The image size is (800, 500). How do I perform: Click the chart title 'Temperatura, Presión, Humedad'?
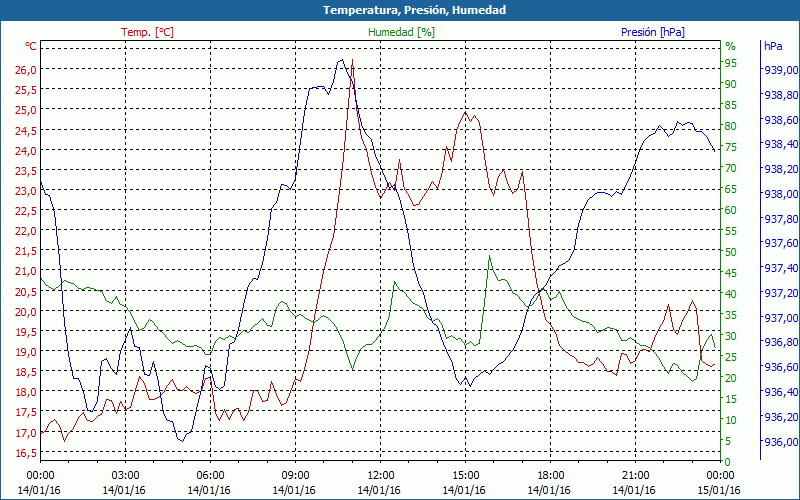pyautogui.click(x=414, y=10)
